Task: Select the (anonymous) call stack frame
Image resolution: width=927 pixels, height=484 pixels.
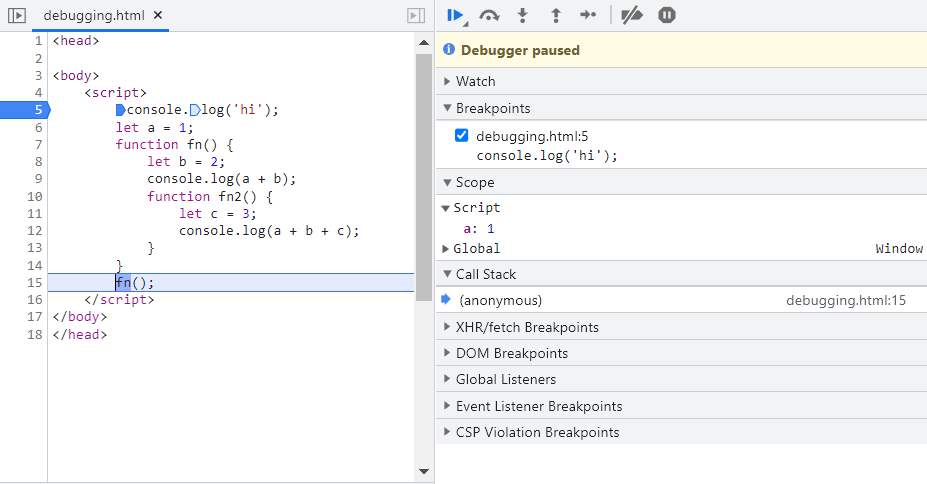Action: pyautogui.click(x=500, y=300)
